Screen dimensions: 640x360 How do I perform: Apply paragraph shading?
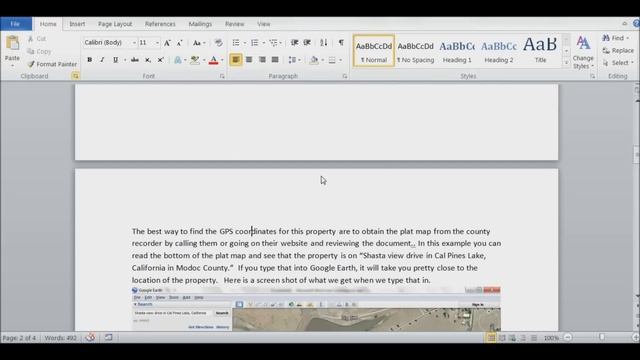313,60
